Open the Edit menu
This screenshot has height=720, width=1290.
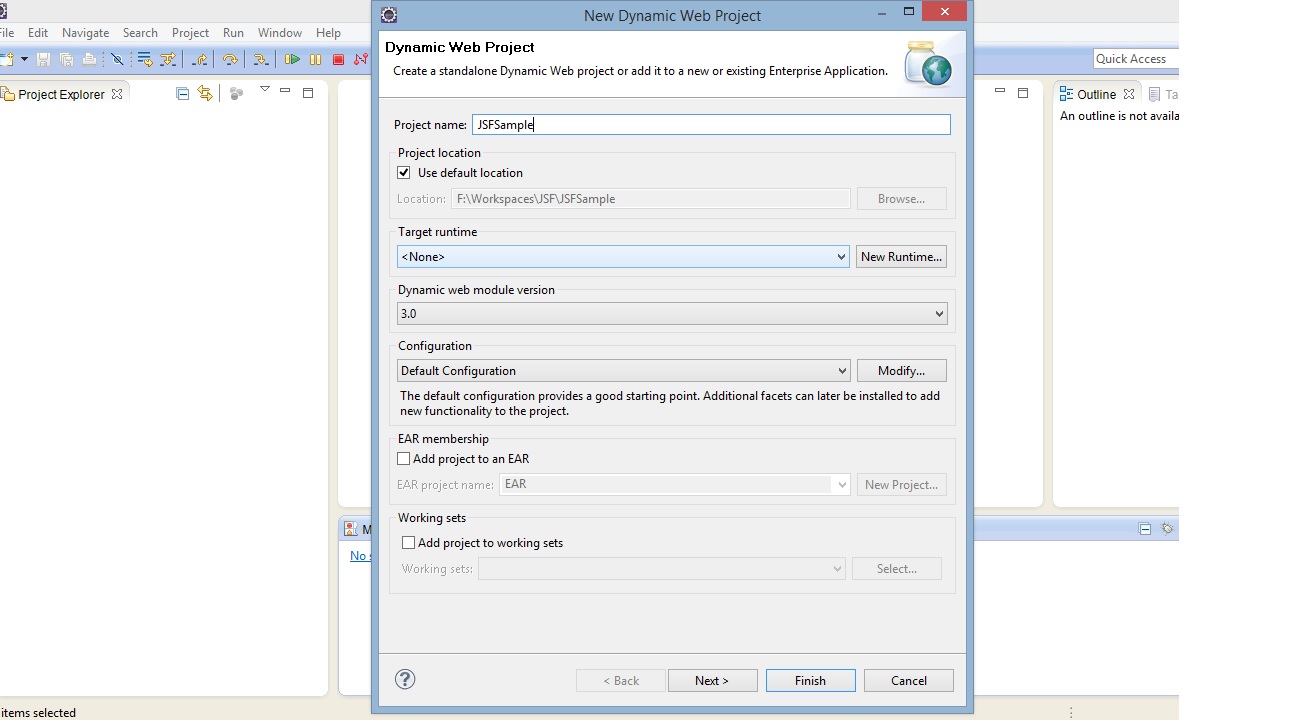[x=38, y=33]
